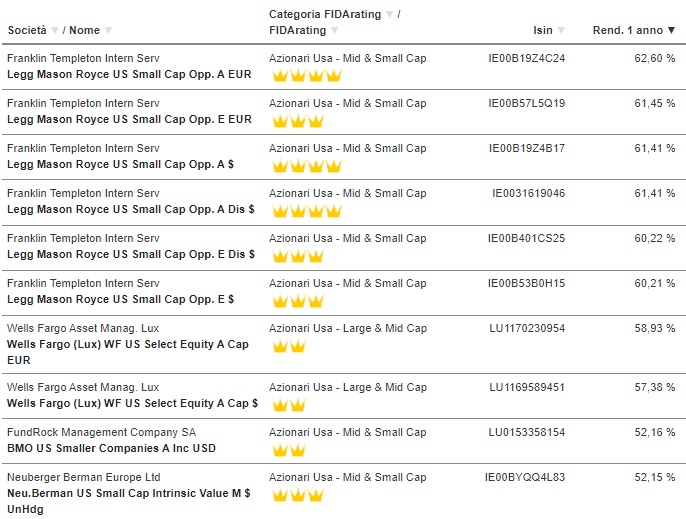The width and height of the screenshot is (686, 519).
Task: Click crown rating of Legg Mason Opp. A Dis $
Action: click(x=307, y=211)
